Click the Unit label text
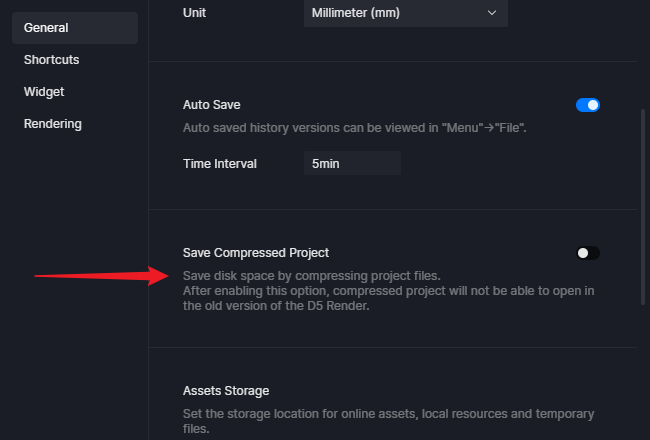650x440 pixels. 194,13
